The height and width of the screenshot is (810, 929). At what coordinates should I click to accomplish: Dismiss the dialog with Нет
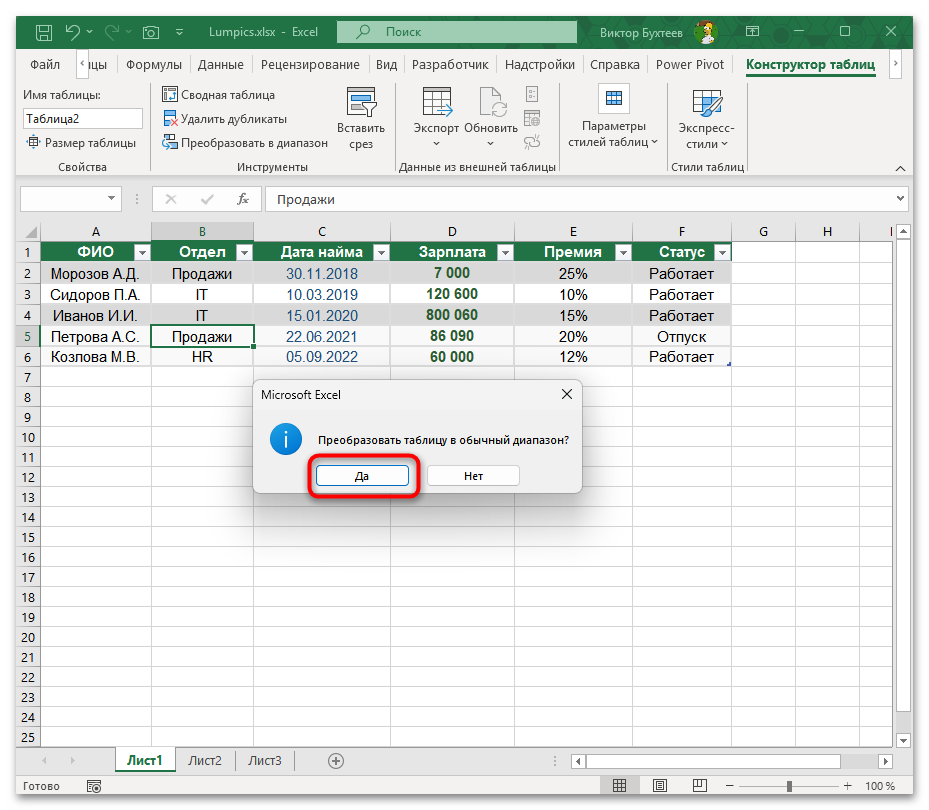click(472, 475)
